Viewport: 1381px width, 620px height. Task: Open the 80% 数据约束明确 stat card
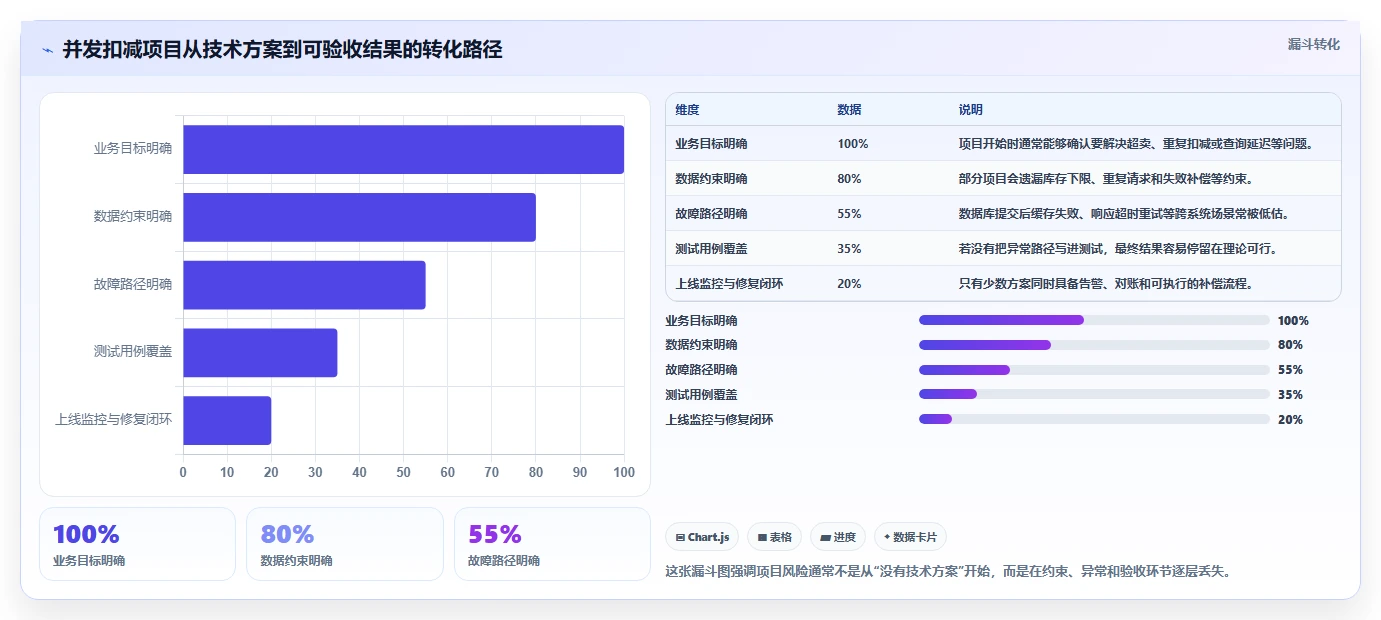click(x=345, y=544)
